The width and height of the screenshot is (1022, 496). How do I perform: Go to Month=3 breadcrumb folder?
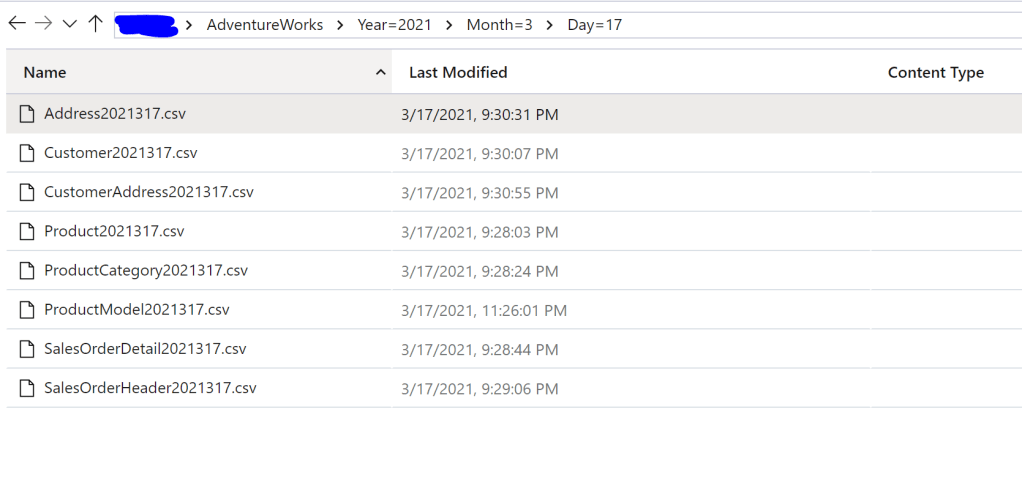click(x=498, y=24)
